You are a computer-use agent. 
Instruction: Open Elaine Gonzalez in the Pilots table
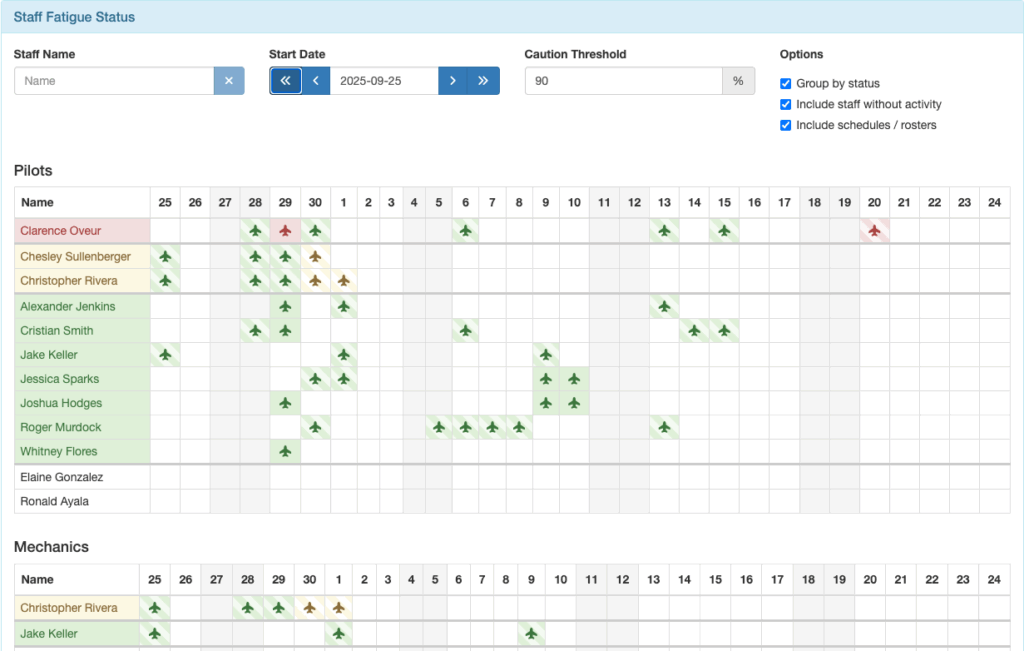pos(62,477)
